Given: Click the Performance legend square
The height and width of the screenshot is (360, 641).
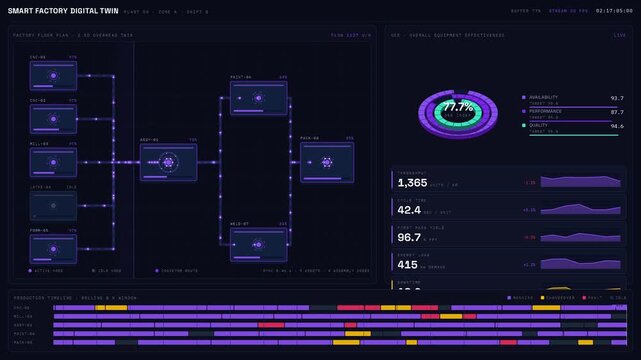Looking at the screenshot, I should 524,111.
